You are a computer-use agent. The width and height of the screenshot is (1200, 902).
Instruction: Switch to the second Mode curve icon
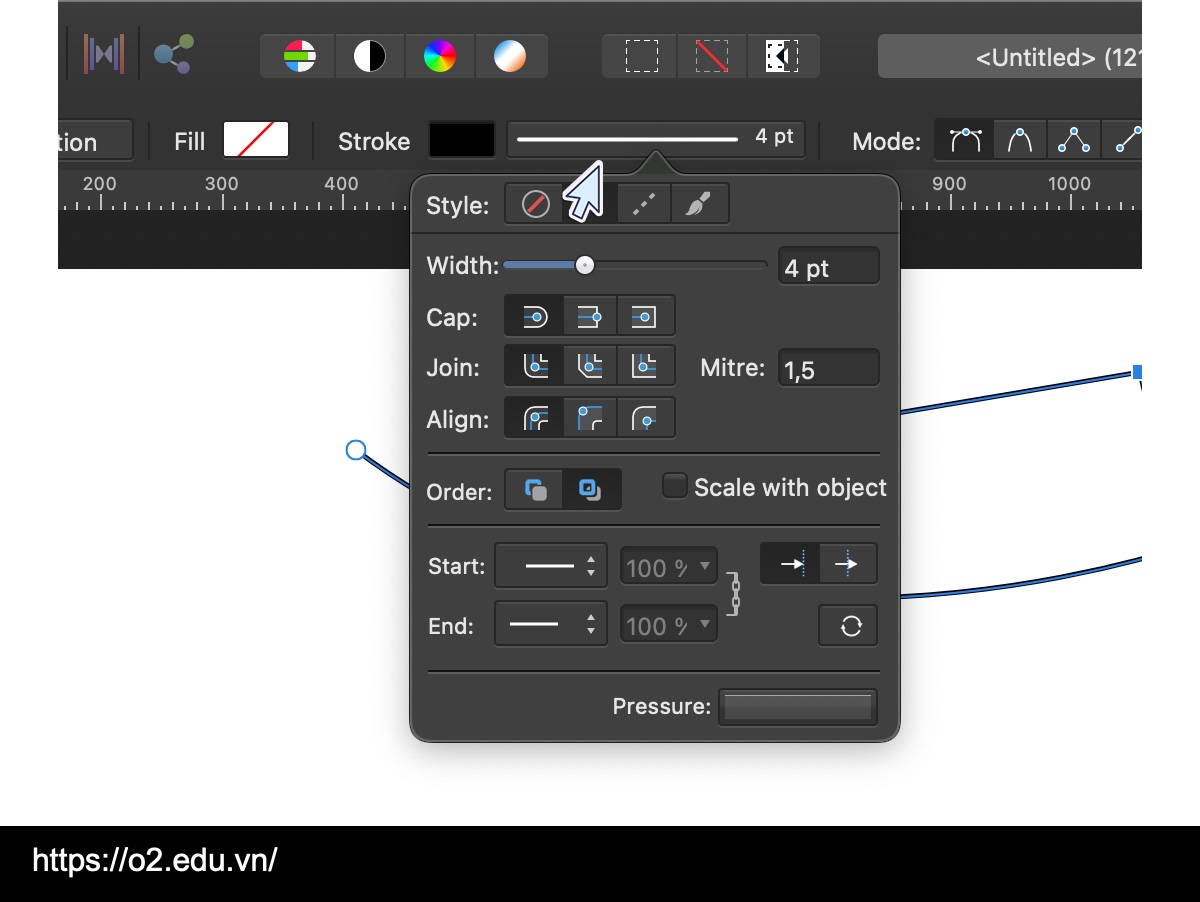[1020, 140]
